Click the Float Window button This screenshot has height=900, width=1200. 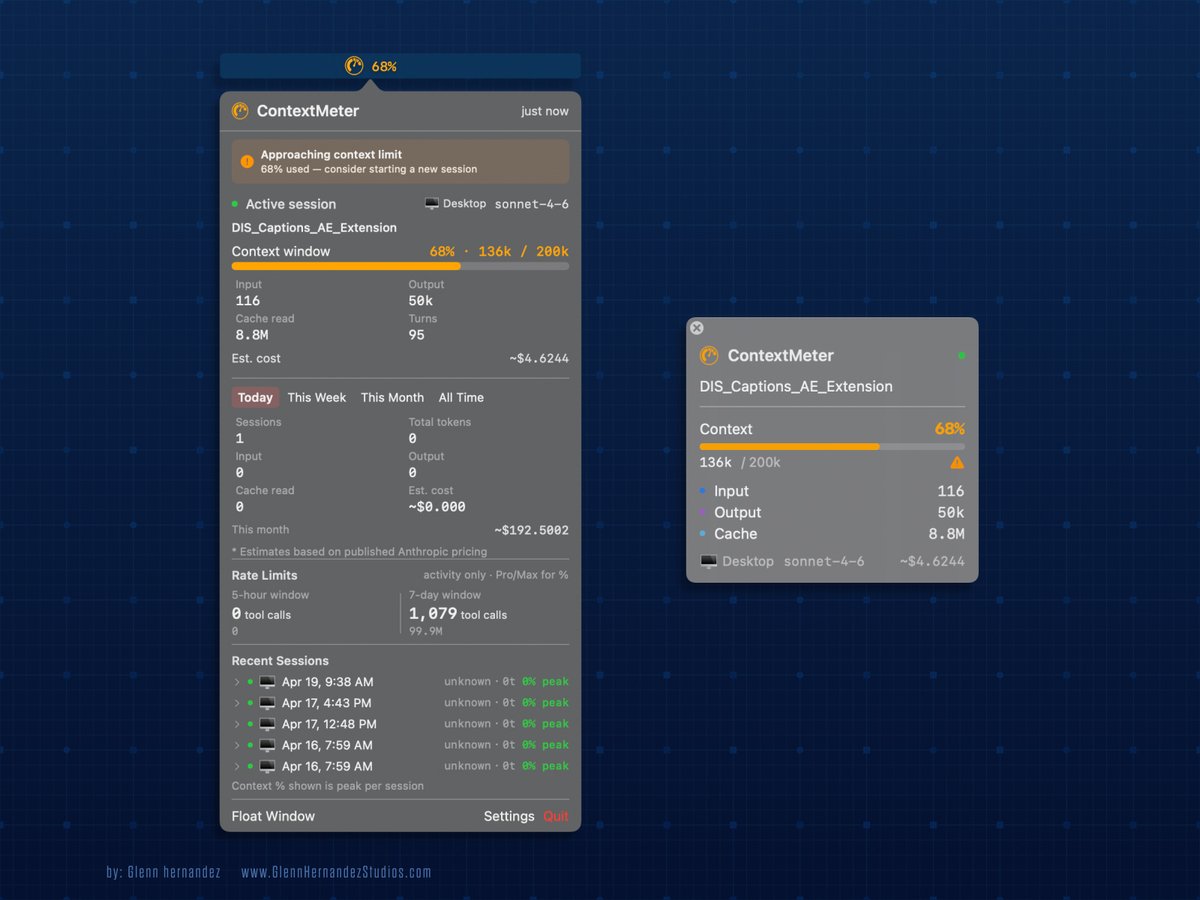tap(273, 816)
